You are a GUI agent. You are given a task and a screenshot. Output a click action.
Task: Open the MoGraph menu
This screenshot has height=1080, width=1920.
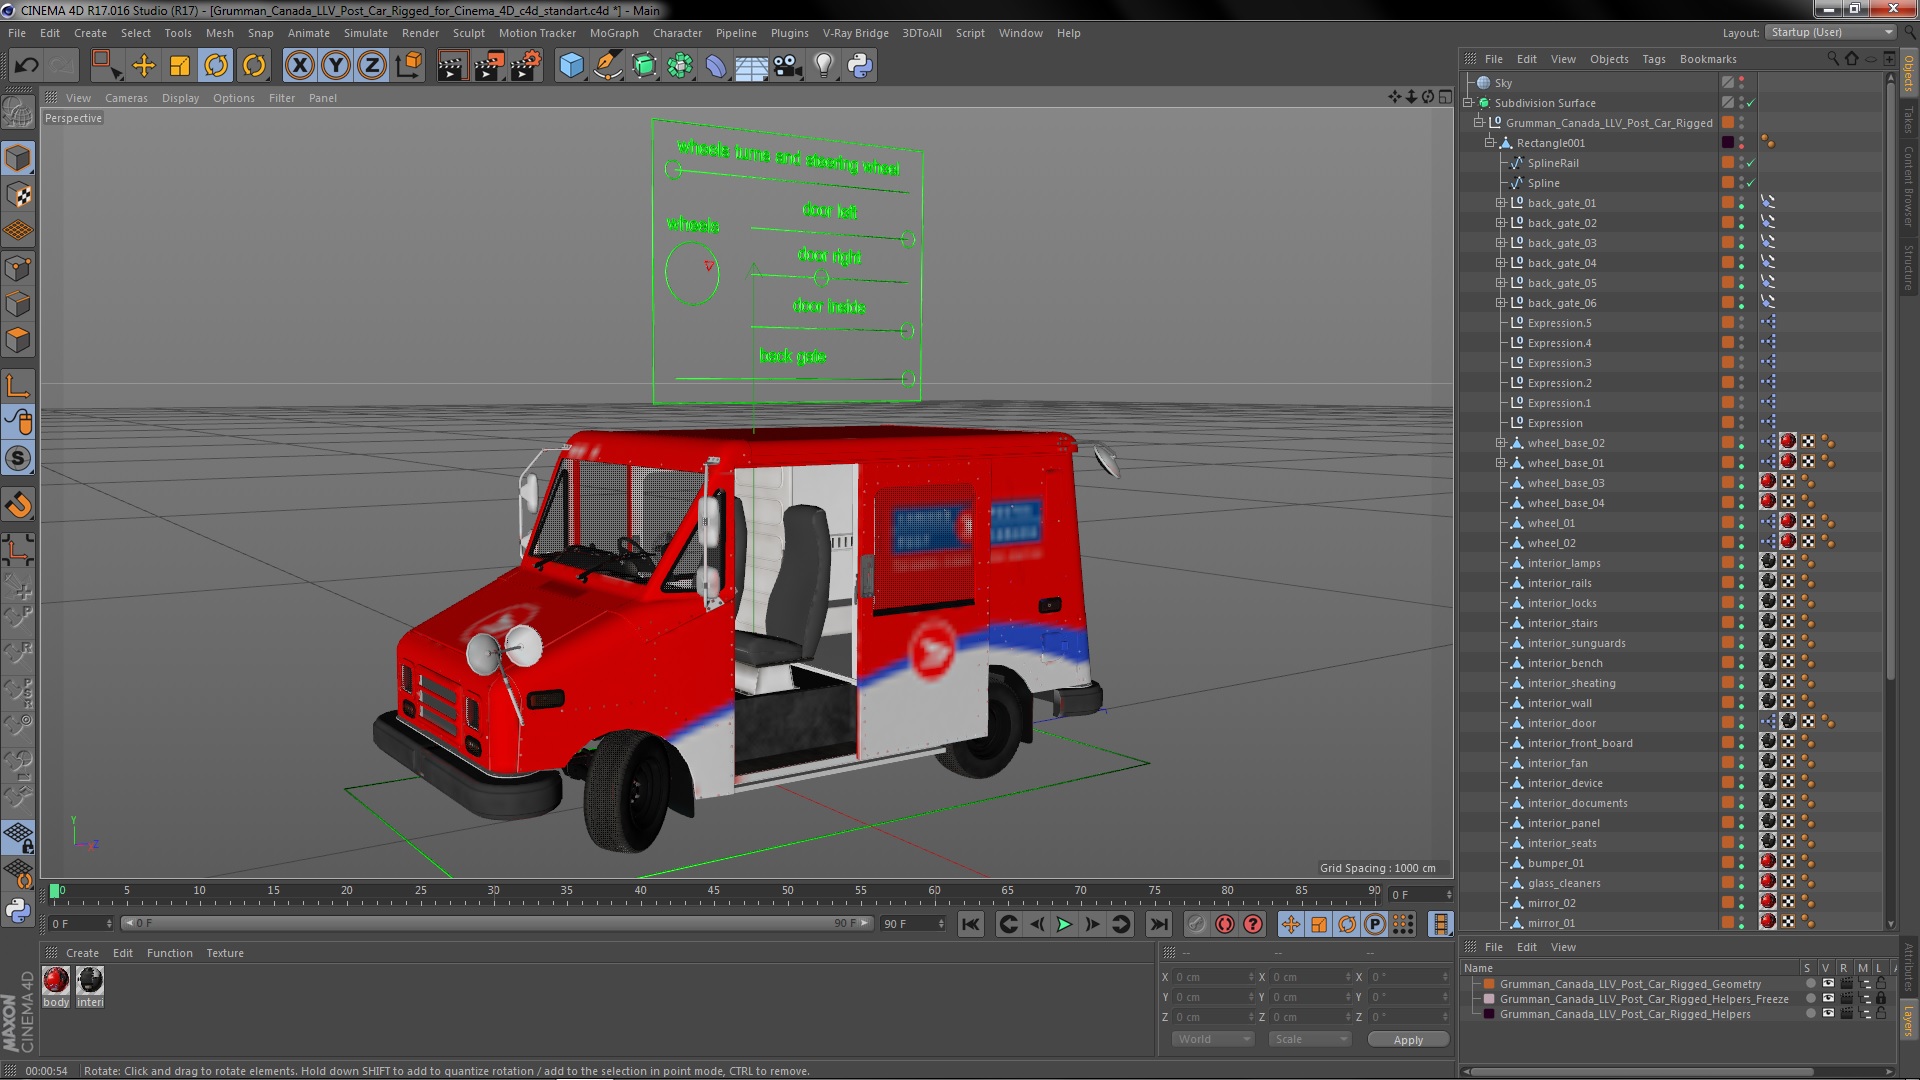click(x=614, y=33)
